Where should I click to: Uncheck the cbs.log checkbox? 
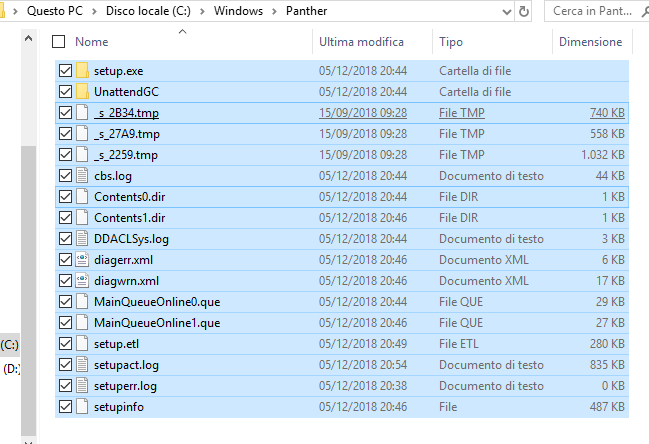65,175
